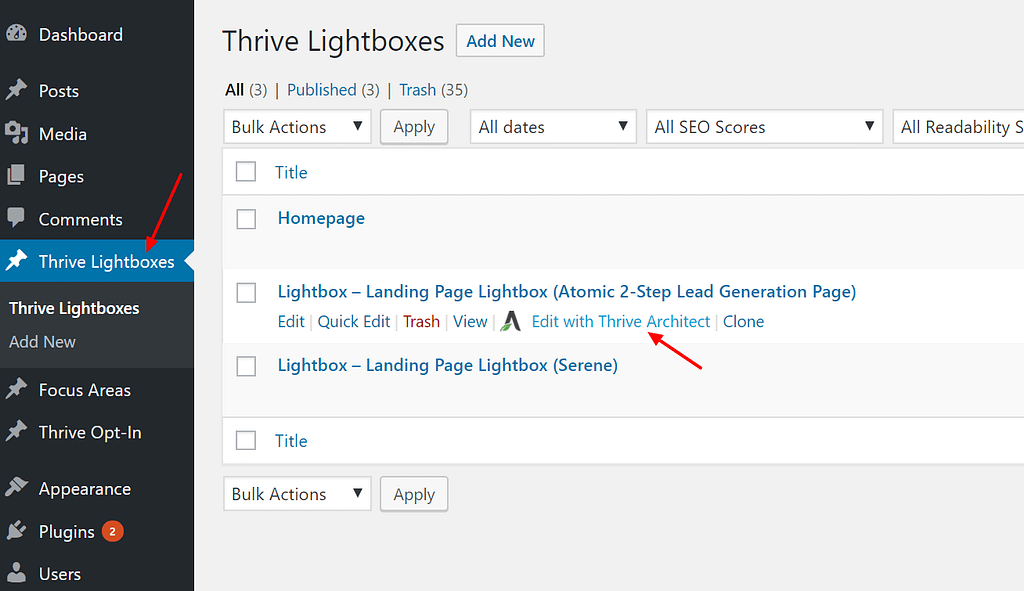The image size is (1024, 591).
Task: Open the All SEO Scores dropdown
Action: pos(764,127)
